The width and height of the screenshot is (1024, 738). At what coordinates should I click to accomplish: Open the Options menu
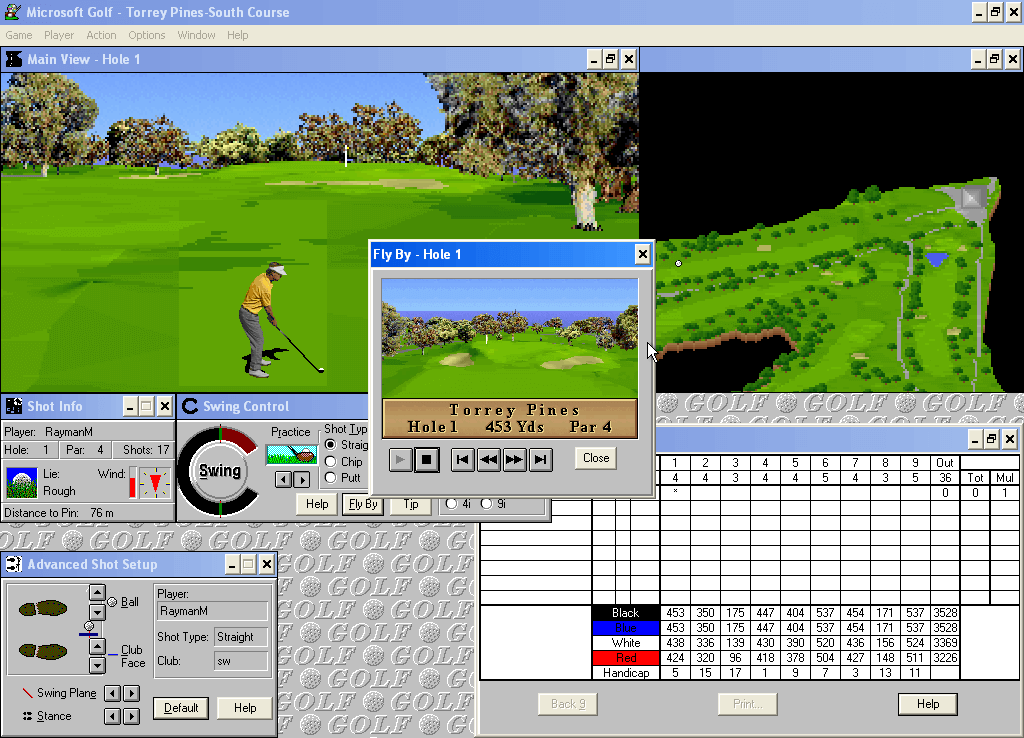point(146,35)
